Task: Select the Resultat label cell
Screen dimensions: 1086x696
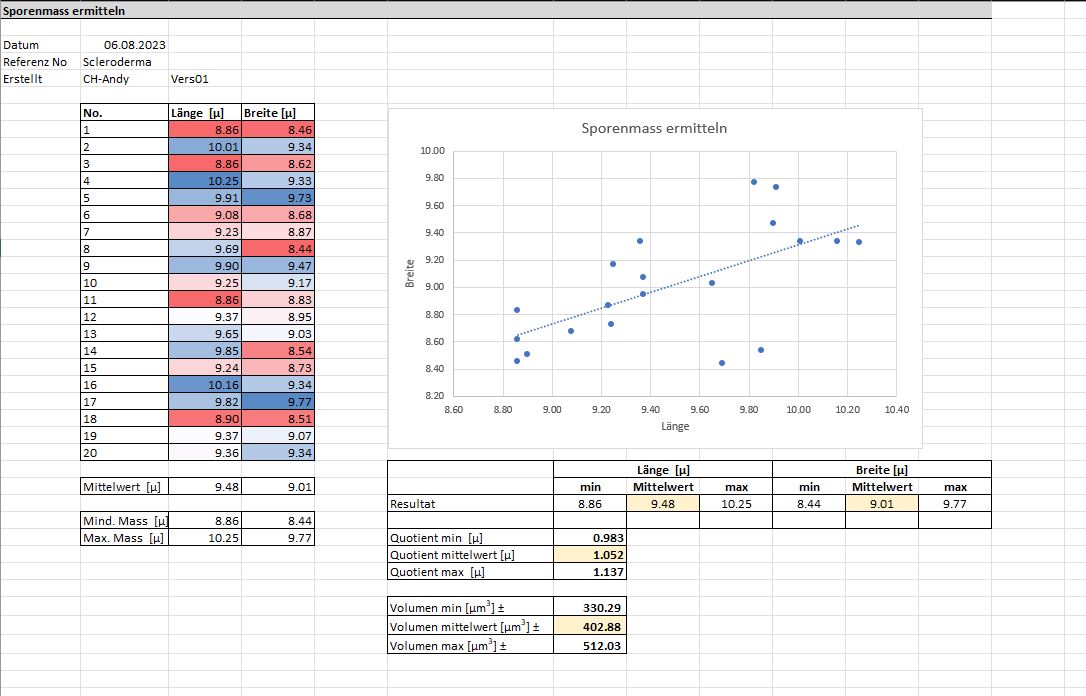Action: click(x=470, y=504)
